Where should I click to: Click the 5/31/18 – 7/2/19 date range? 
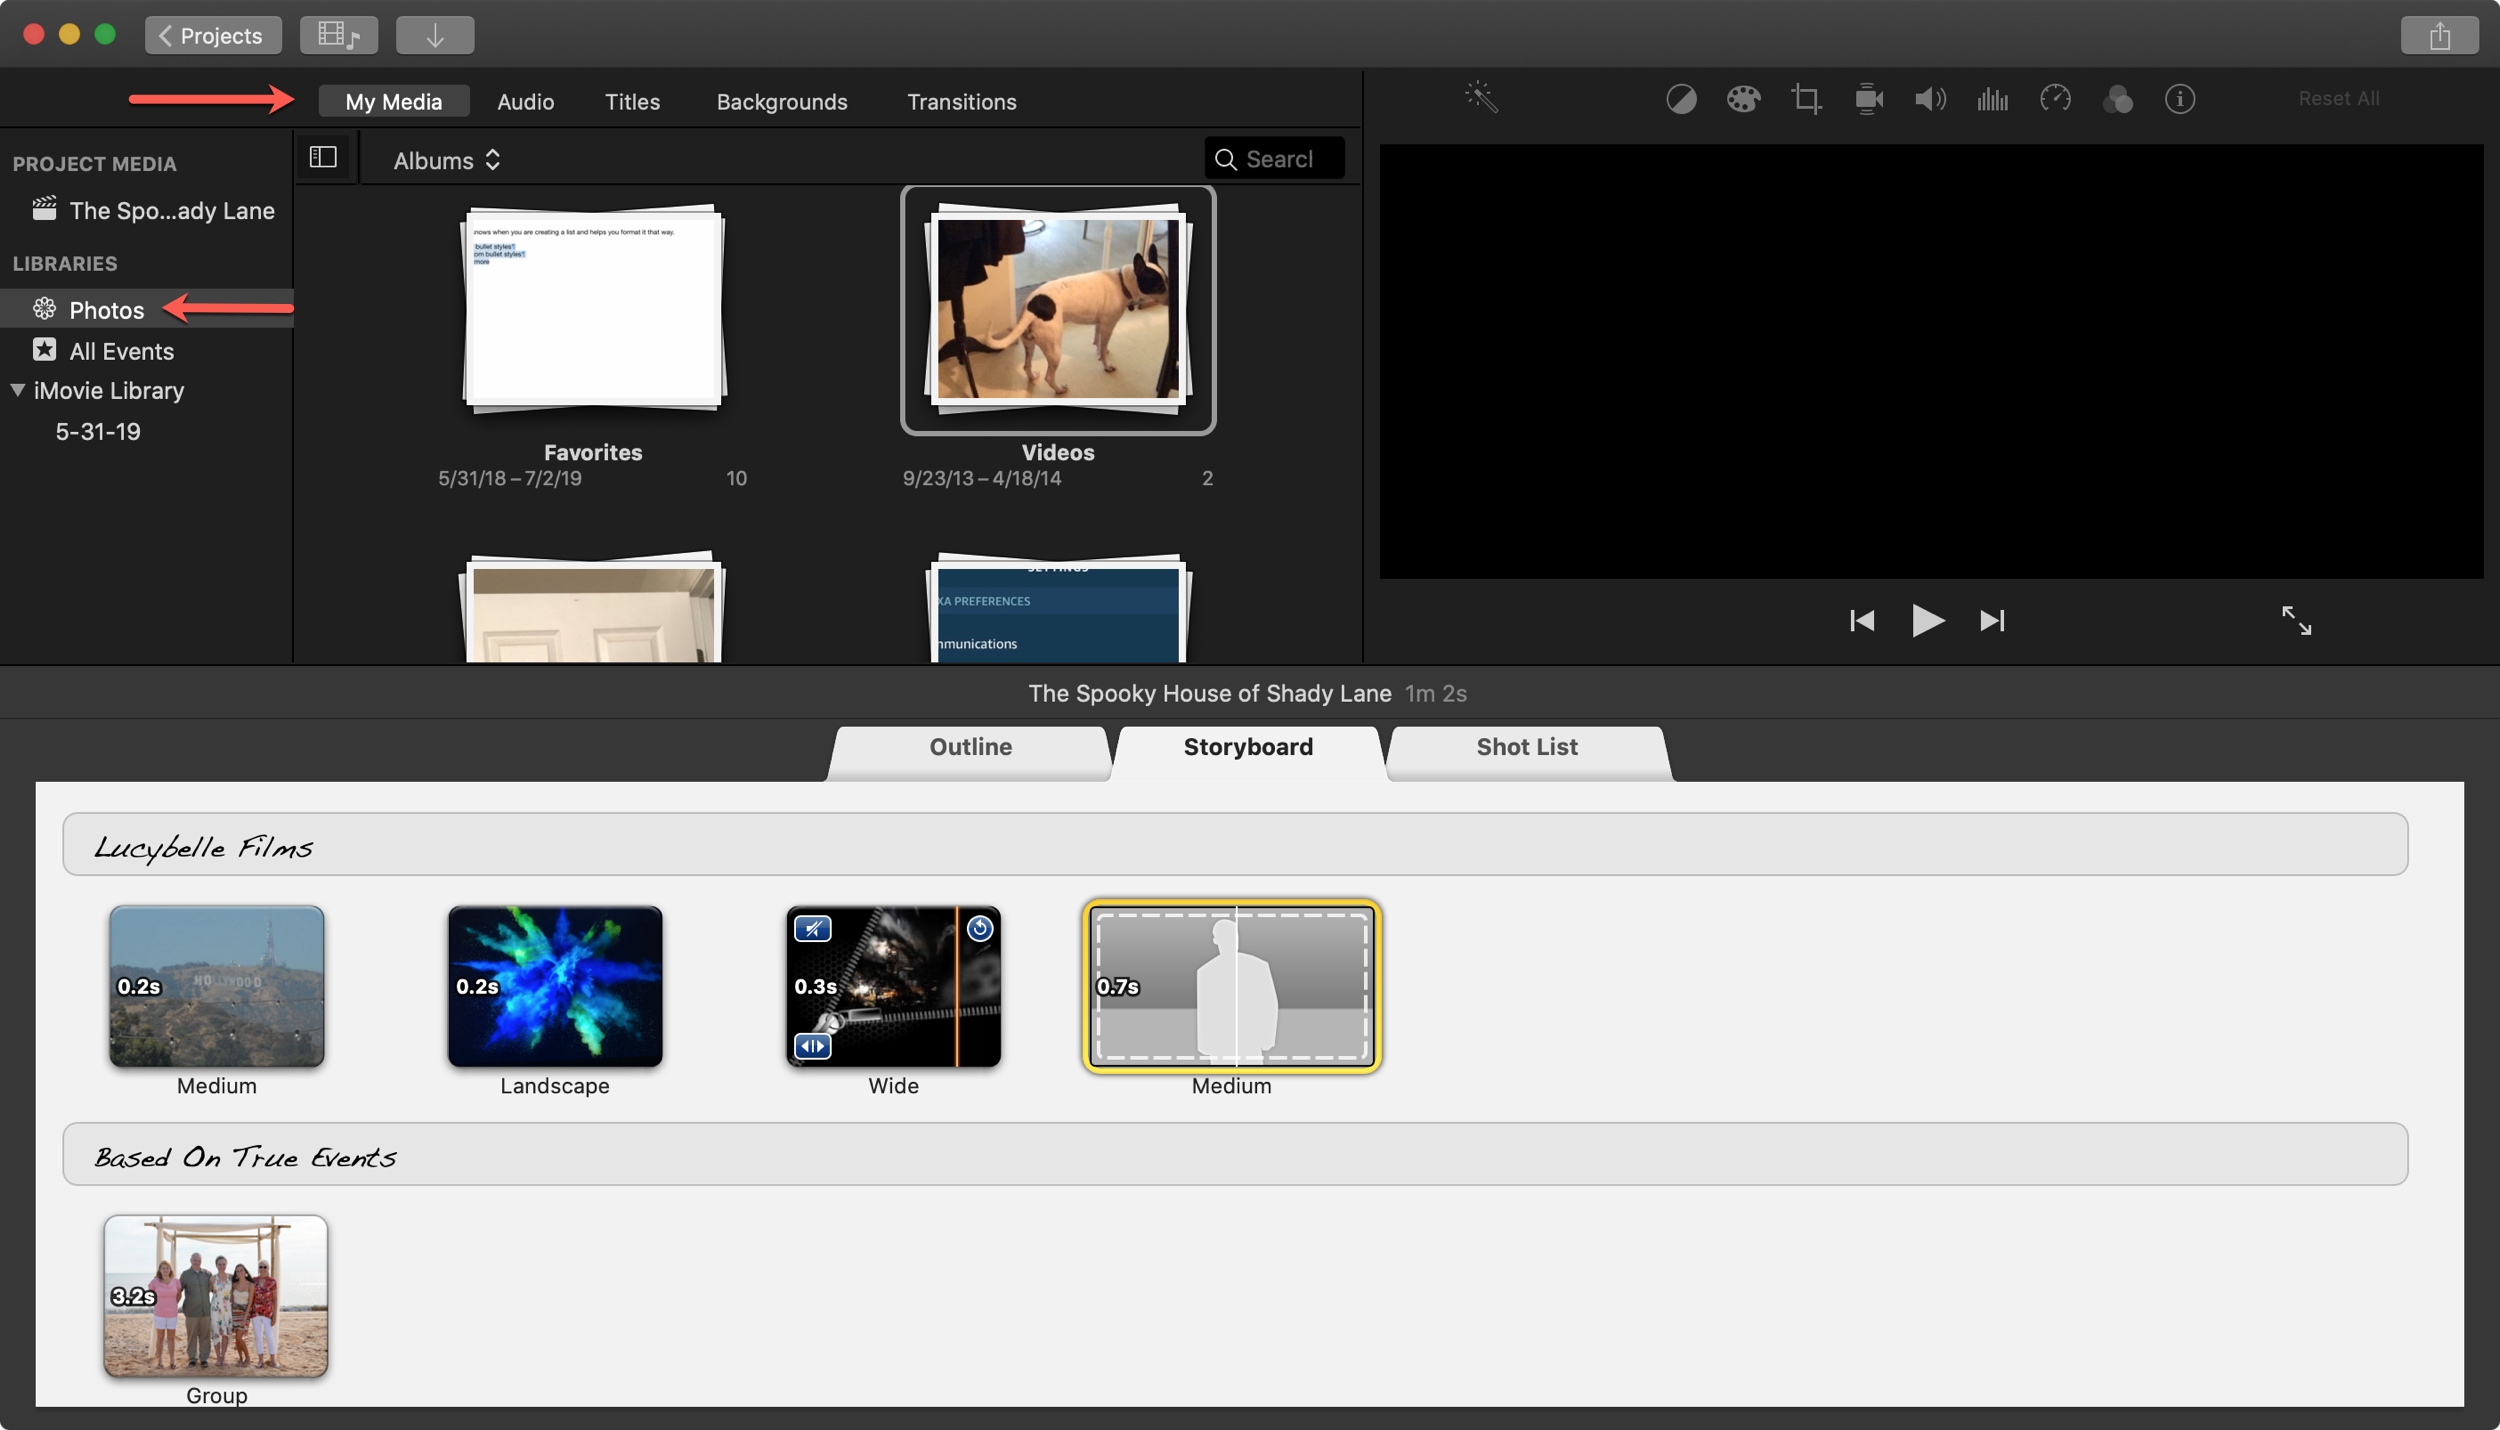(x=509, y=478)
